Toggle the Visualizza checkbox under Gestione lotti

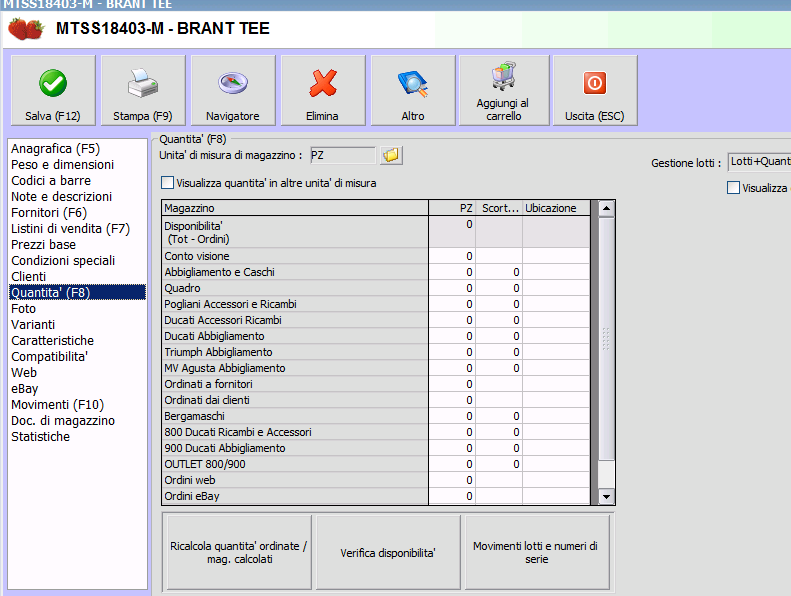(x=734, y=187)
